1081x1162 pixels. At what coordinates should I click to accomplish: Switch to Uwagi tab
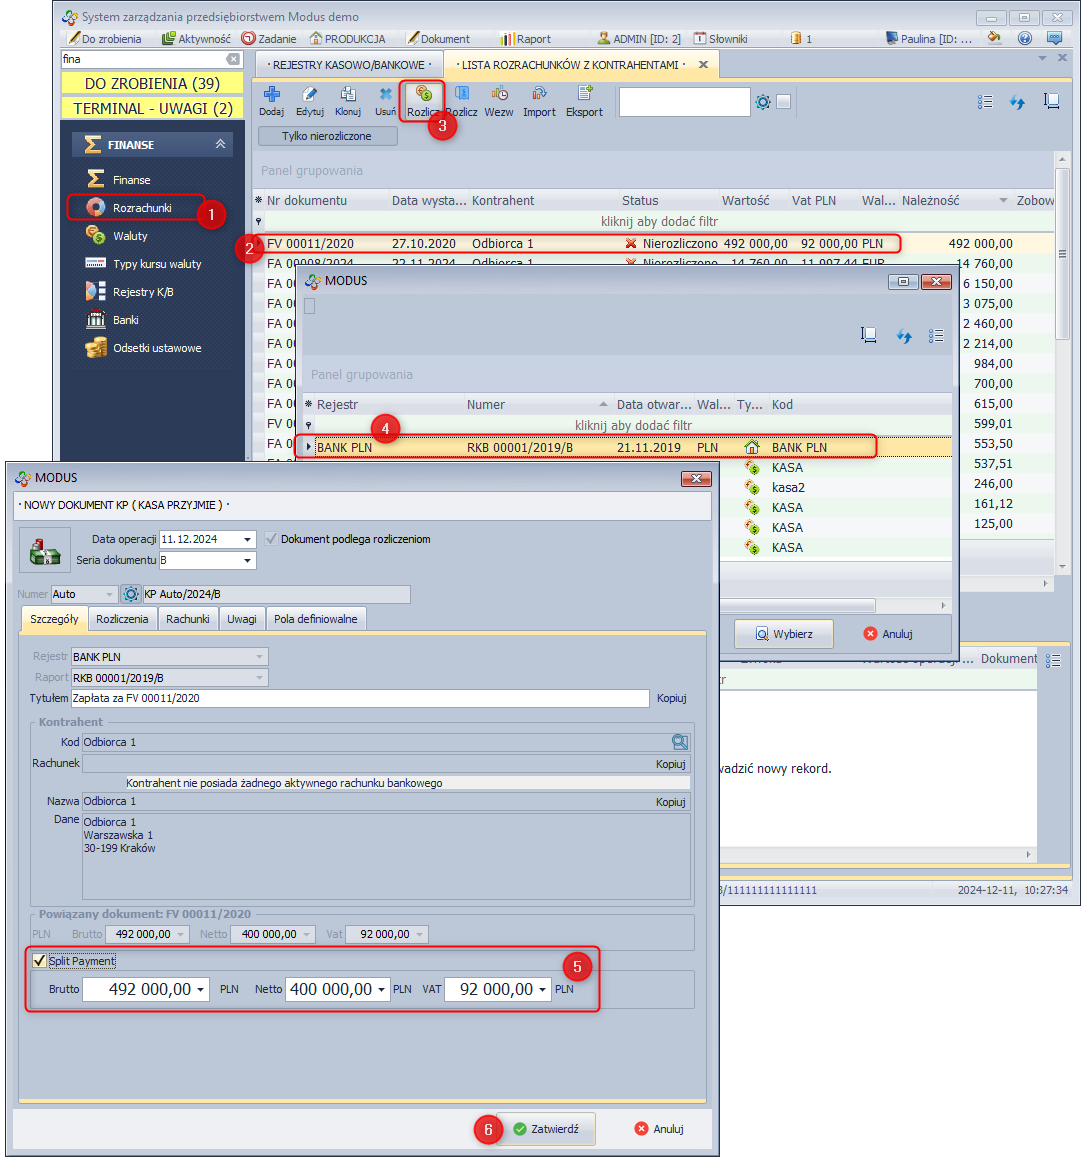coord(242,619)
